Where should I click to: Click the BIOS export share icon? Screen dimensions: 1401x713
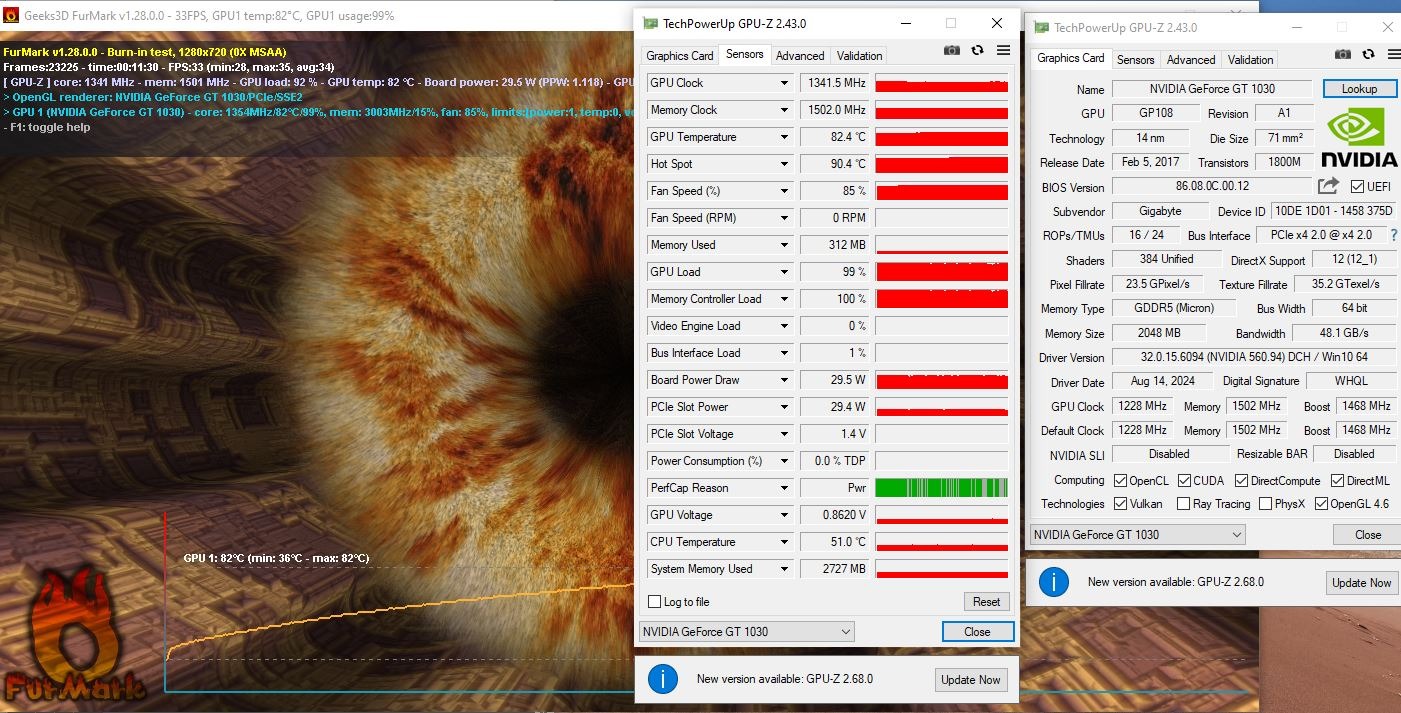click(1328, 186)
